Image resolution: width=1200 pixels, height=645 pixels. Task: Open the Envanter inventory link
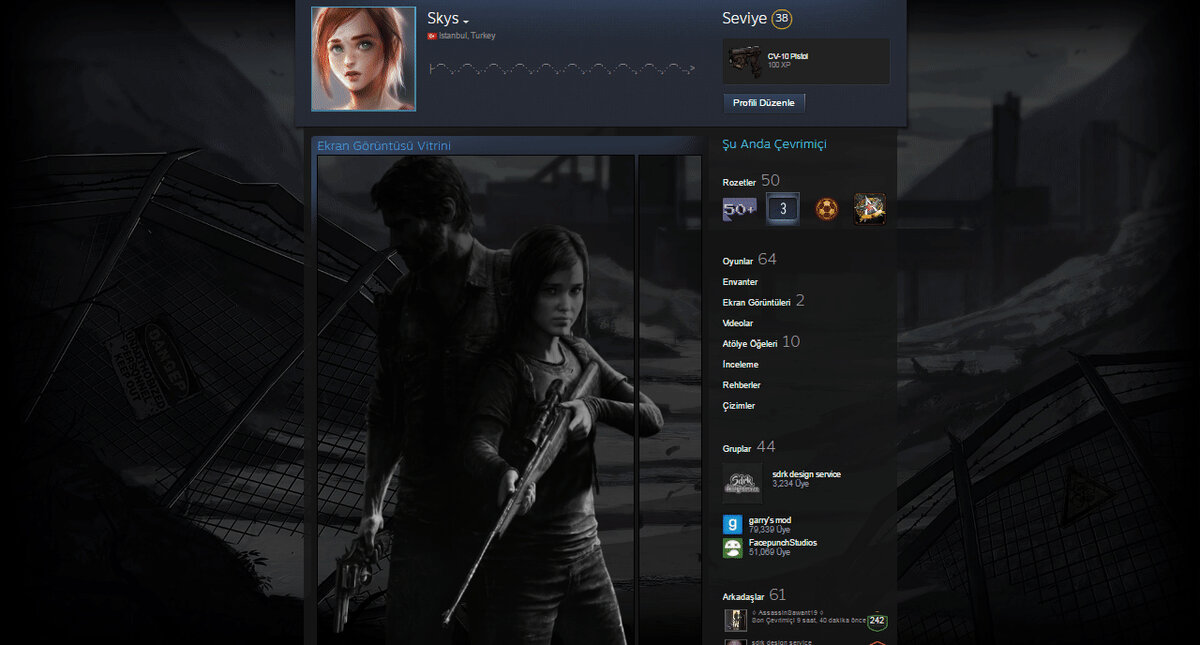(x=740, y=282)
